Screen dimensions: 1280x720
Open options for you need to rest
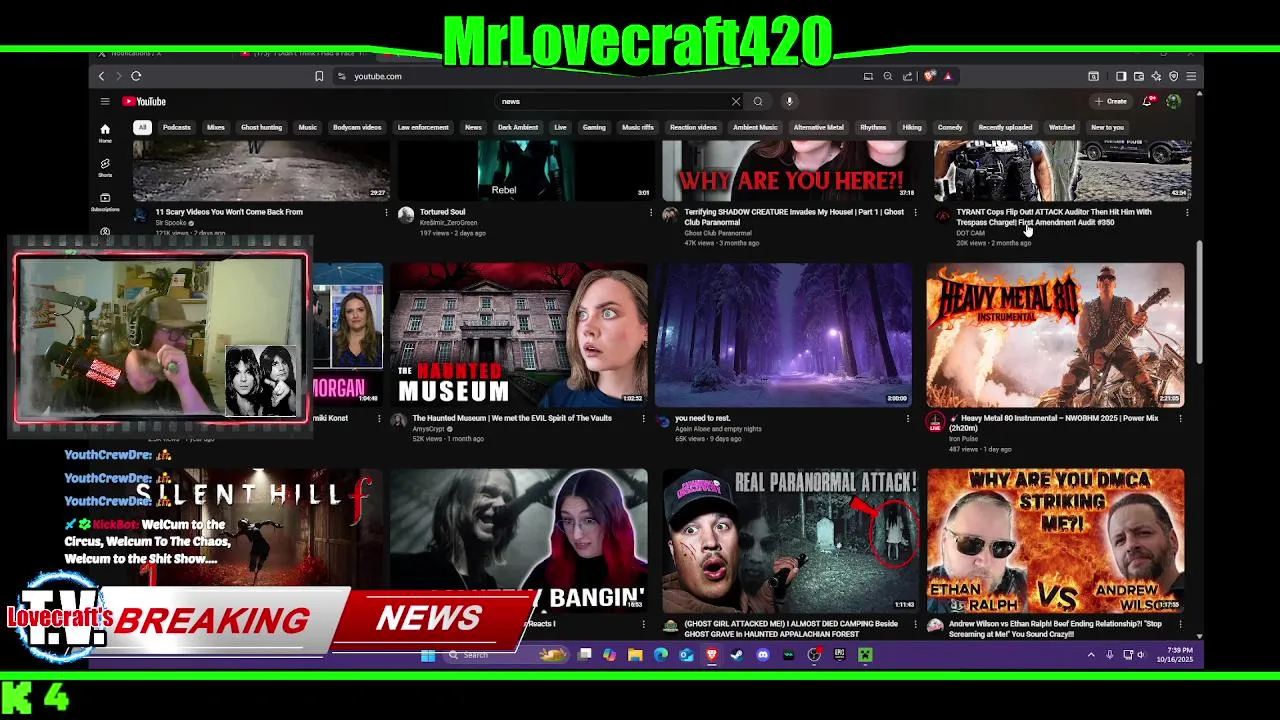(x=908, y=418)
